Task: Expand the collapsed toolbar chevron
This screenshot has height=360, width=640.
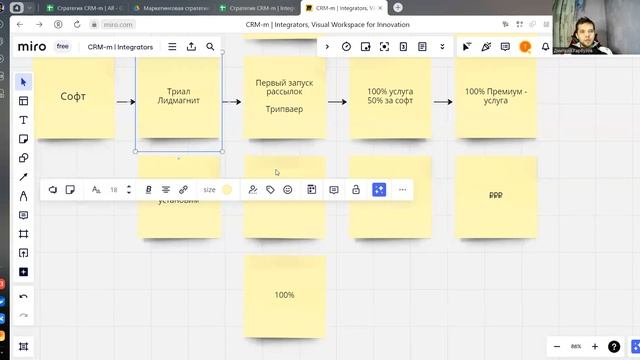Action: 327,47
